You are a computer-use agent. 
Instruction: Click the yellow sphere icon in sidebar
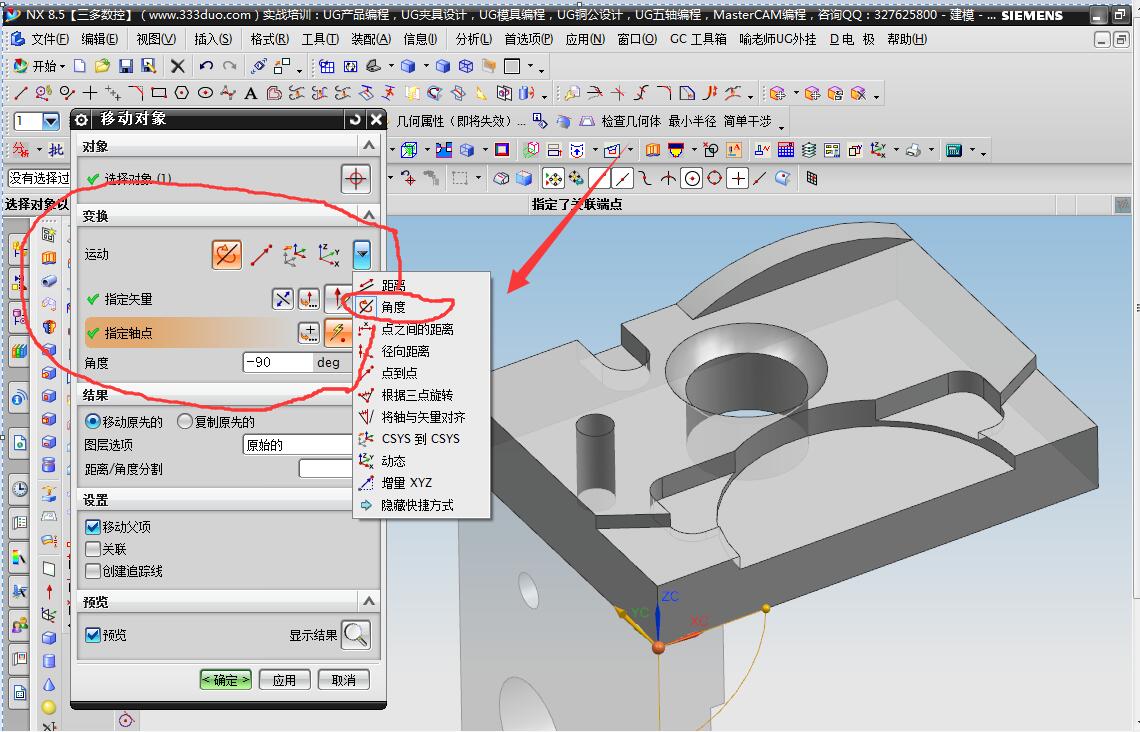tap(49, 707)
